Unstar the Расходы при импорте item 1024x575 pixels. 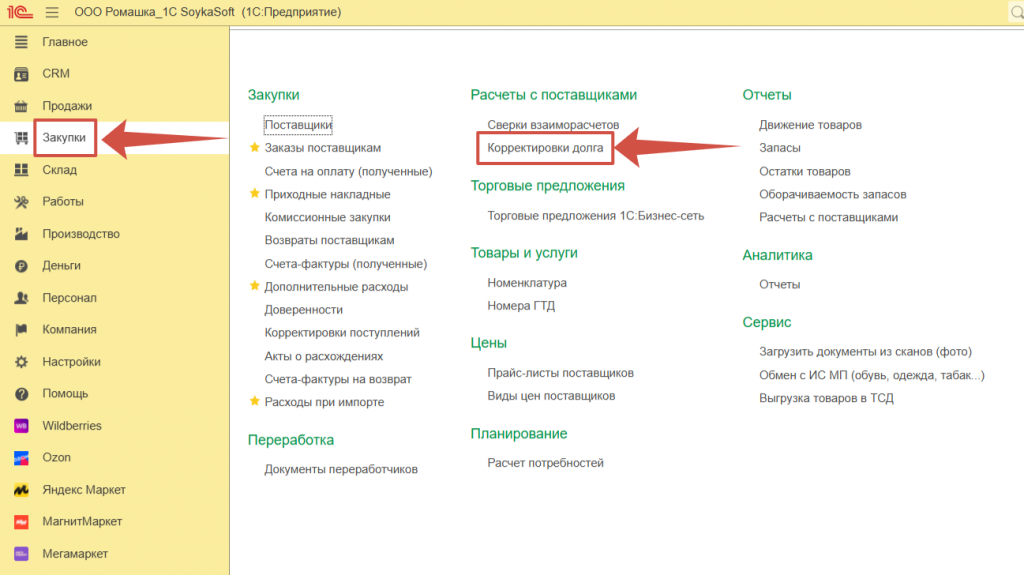click(254, 402)
